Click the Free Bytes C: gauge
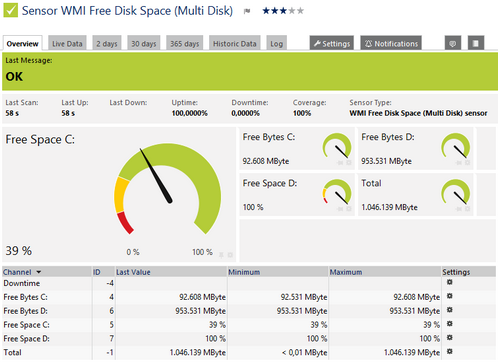498x362 pixels. pyautogui.click(x=337, y=147)
